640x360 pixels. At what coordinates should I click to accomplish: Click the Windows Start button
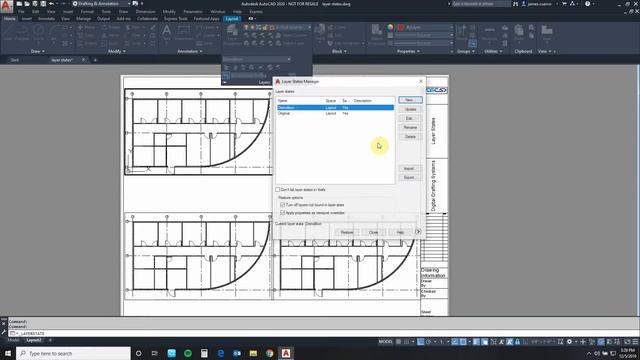[x=8, y=353]
